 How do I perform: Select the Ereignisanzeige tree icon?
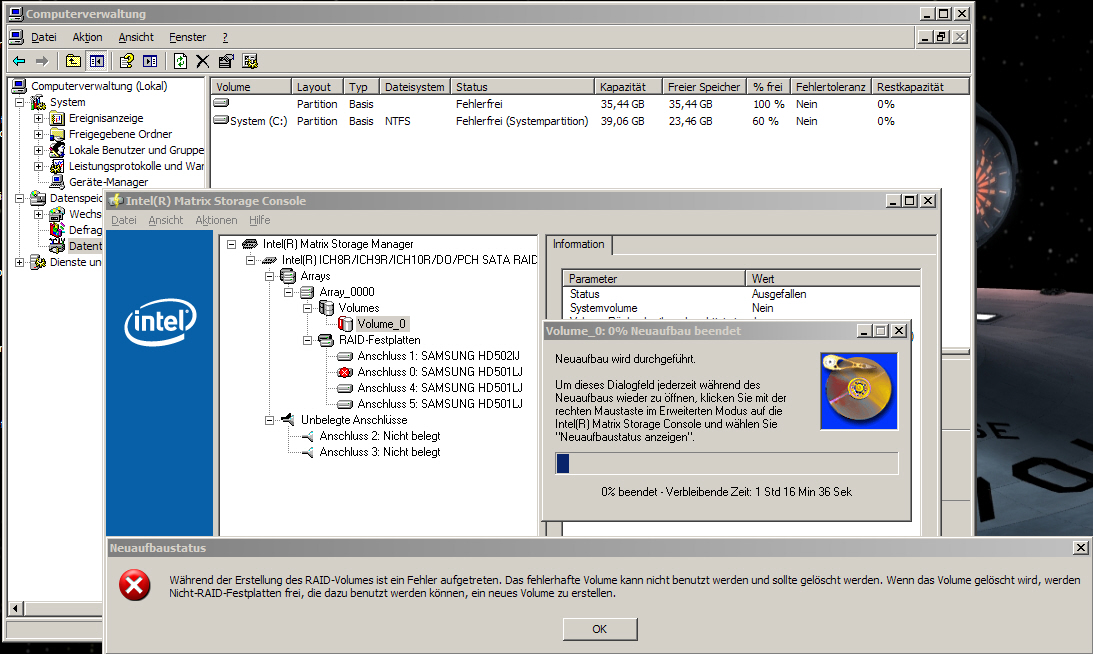(57, 119)
